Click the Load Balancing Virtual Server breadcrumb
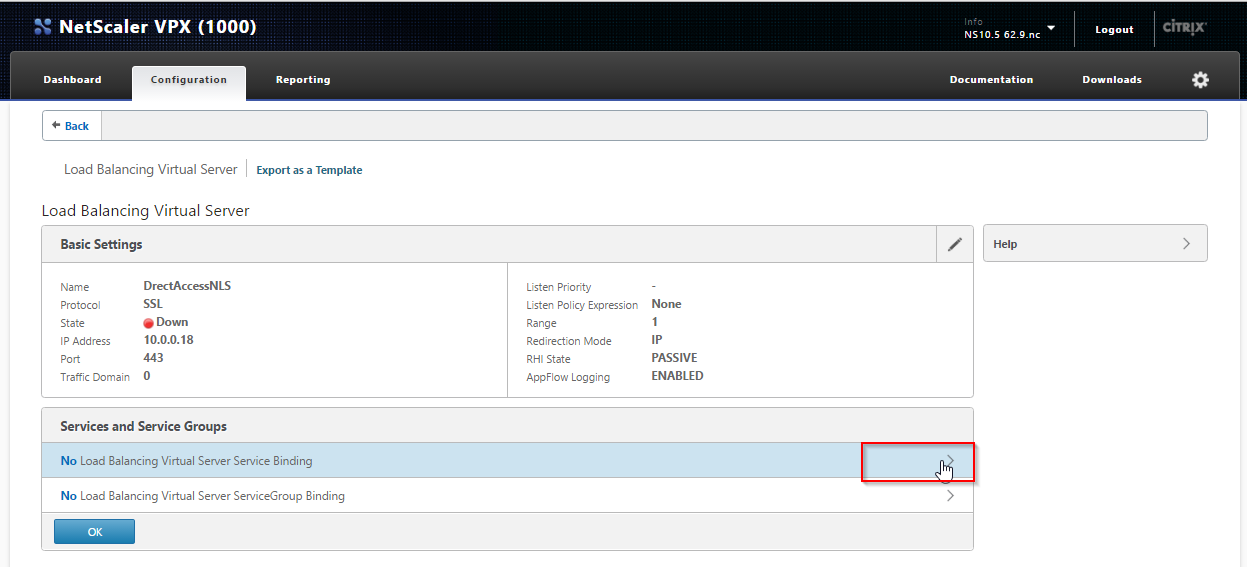This screenshot has width=1247, height=567. pos(150,170)
